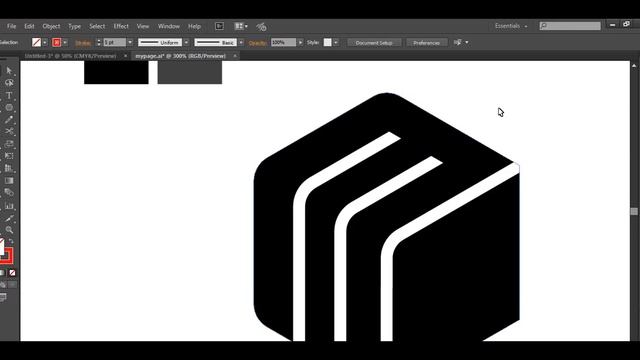640x360 pixels.
Task: Open the Type menu
Action: pyautogui.click(x=74, y=26)
